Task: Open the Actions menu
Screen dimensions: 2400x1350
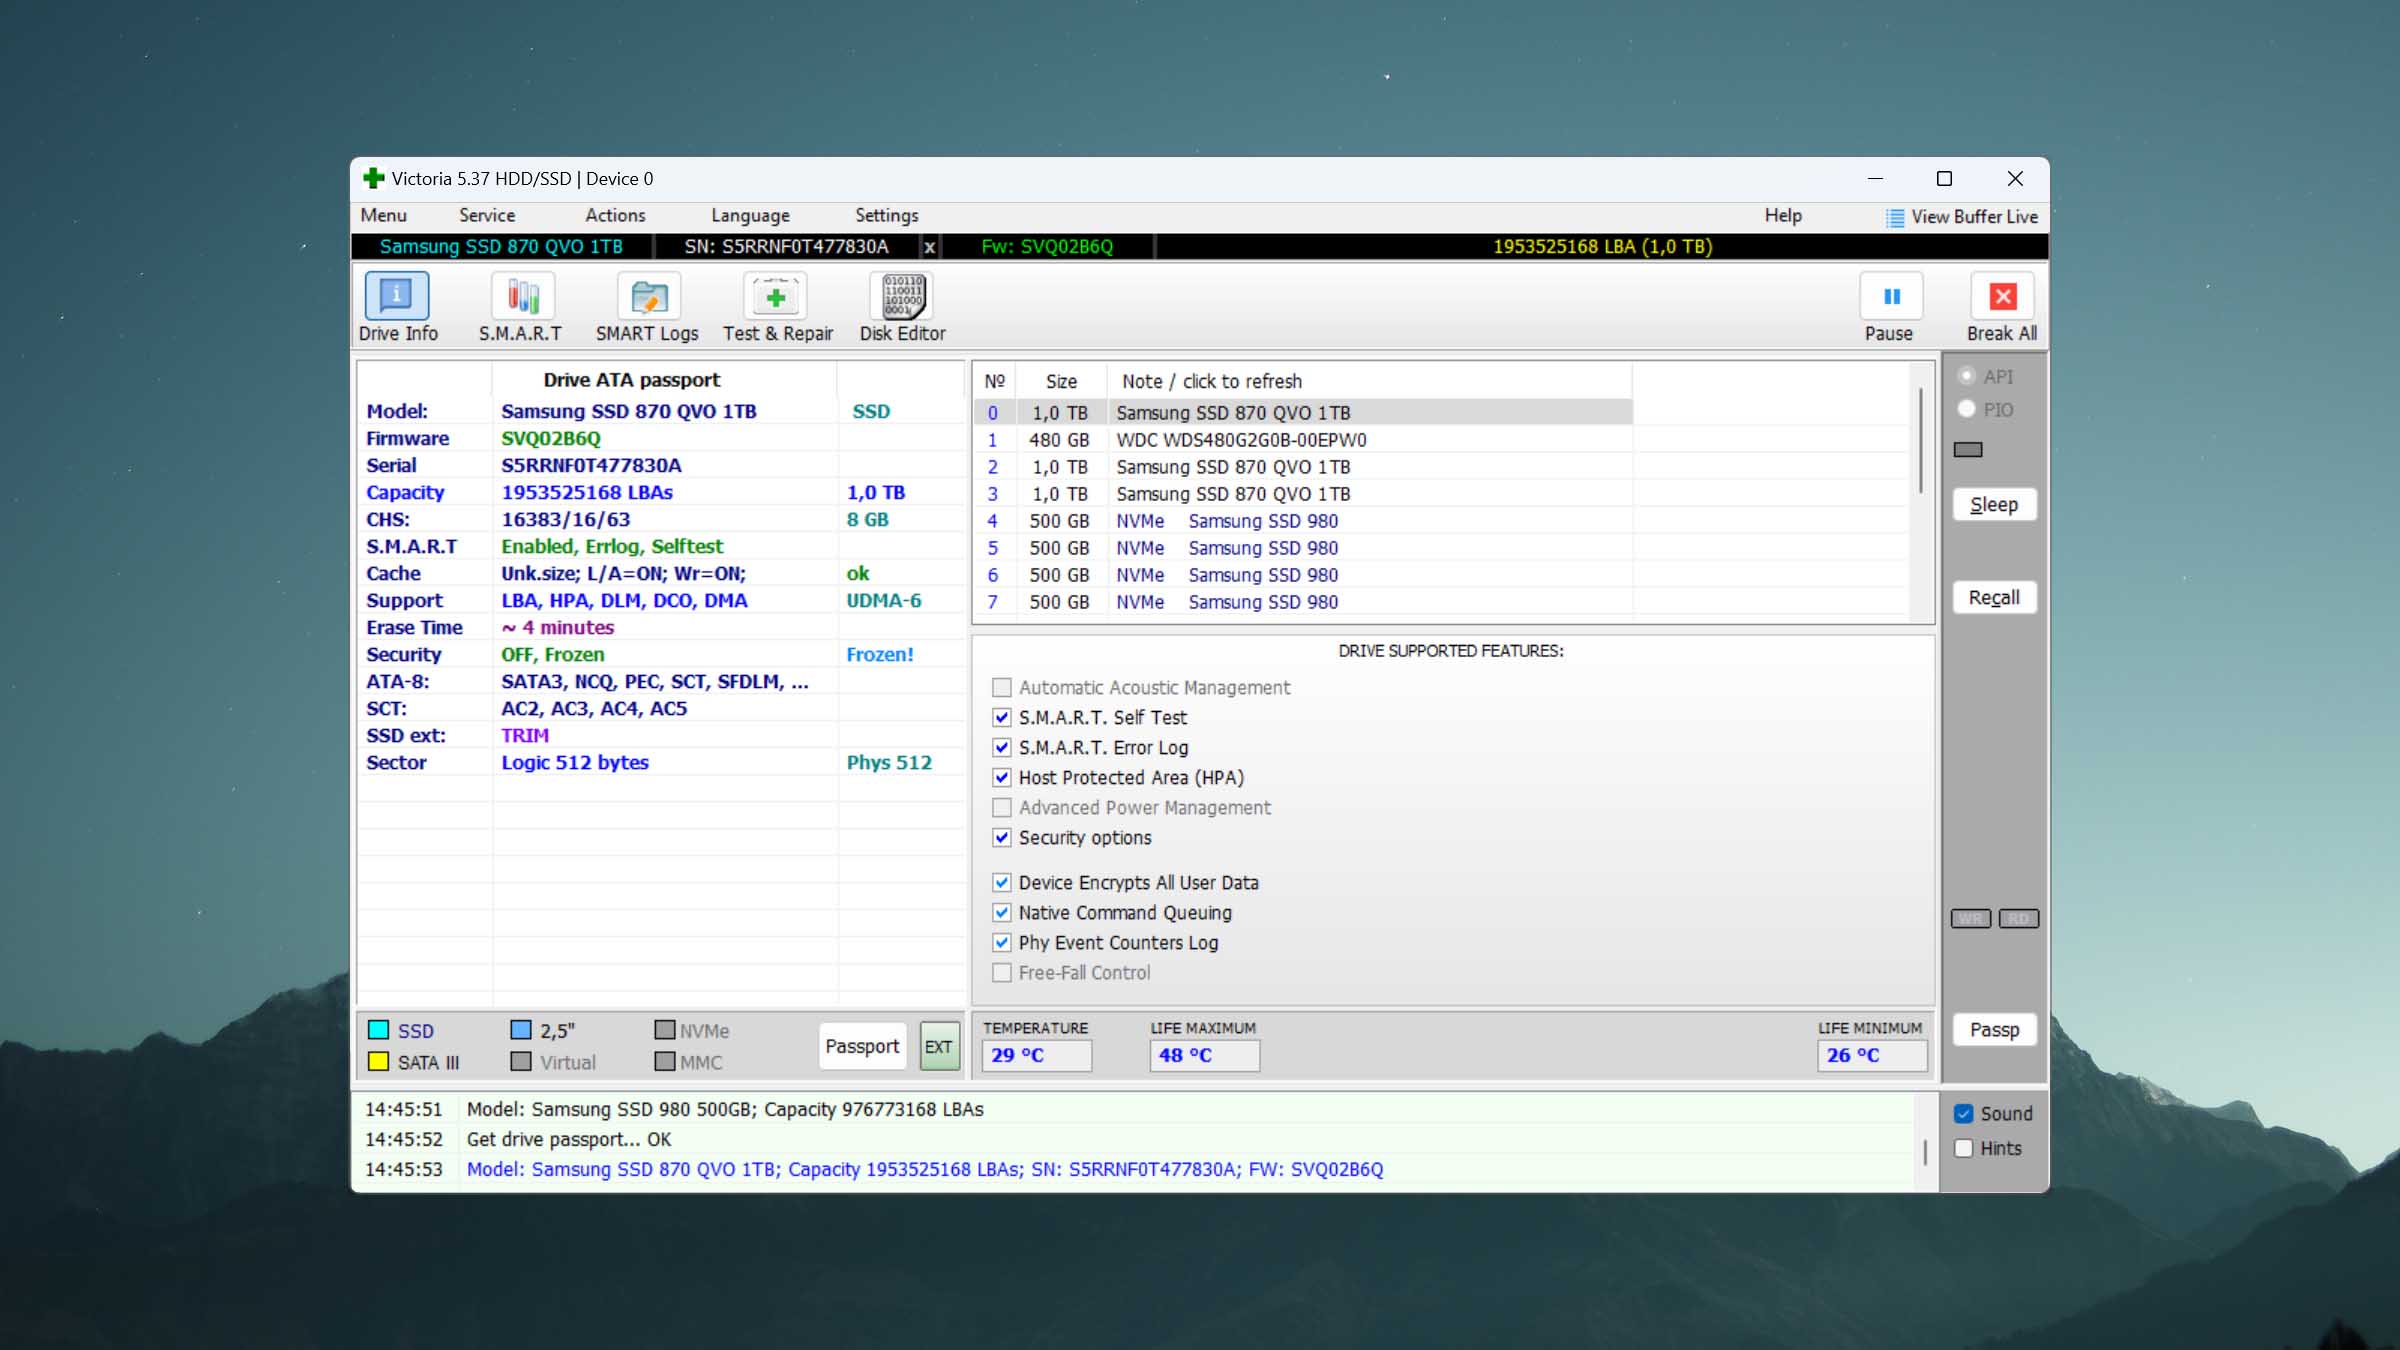Action: 615,215
